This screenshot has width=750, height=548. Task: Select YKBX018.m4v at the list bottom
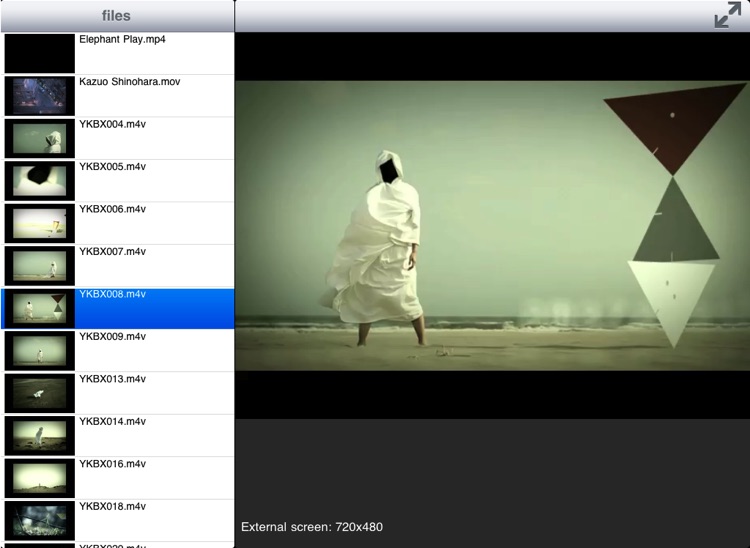coord(155,520)
